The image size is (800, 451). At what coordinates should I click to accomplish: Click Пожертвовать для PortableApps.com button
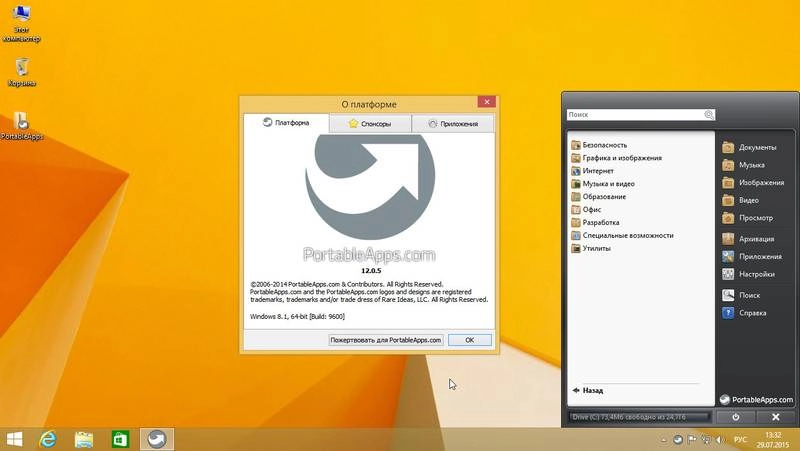pos(386,340)
